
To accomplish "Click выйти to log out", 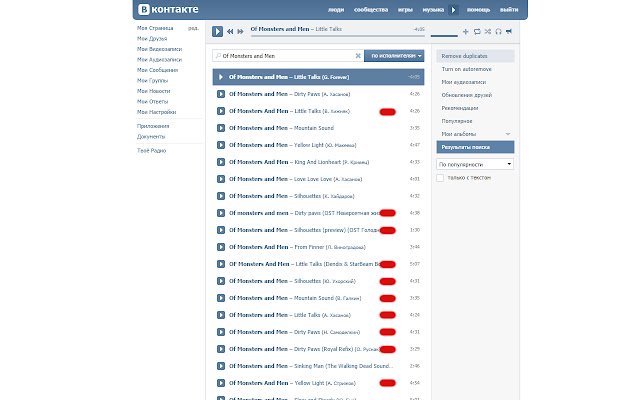I will [509, 10].
